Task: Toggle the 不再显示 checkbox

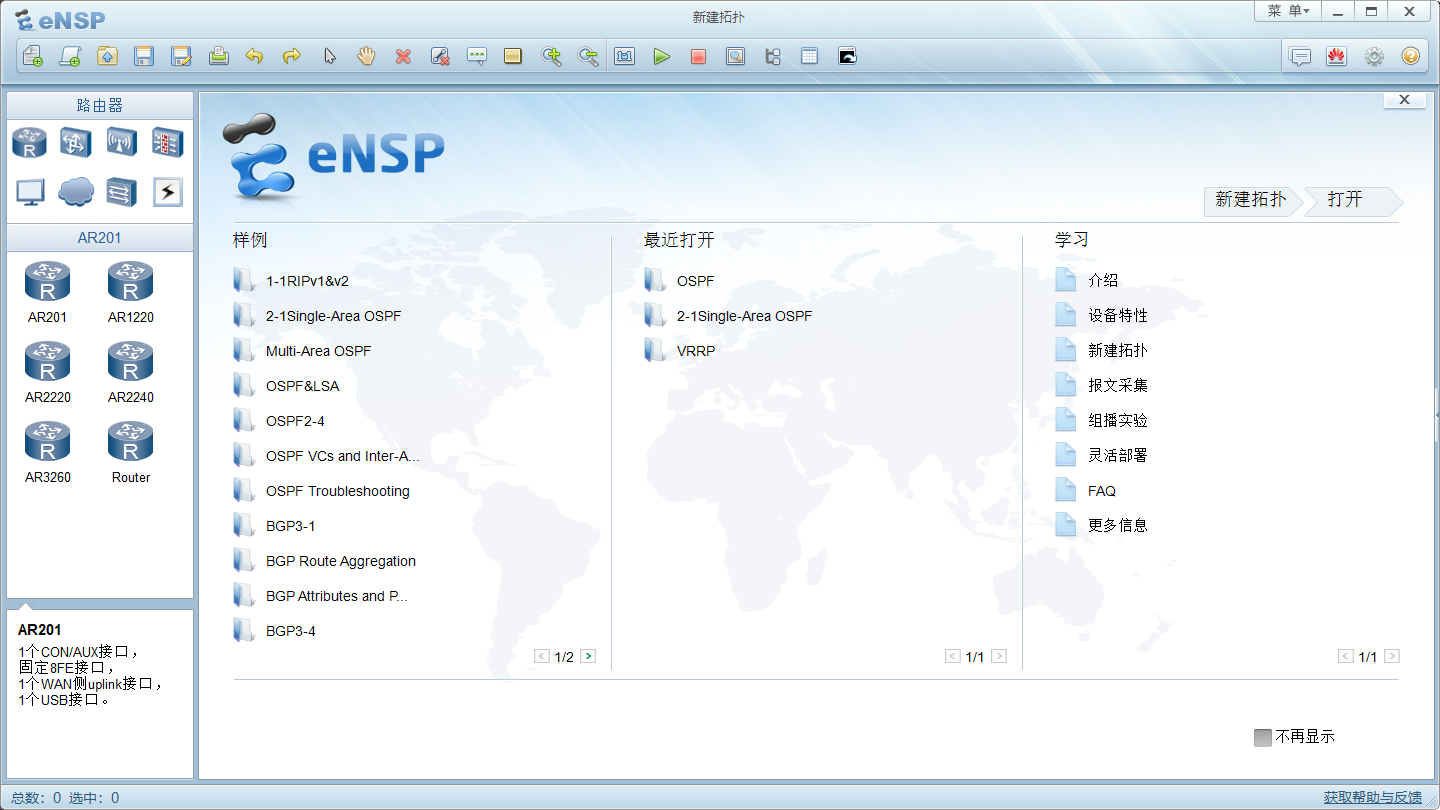Action: click(x=1263, y=737)
